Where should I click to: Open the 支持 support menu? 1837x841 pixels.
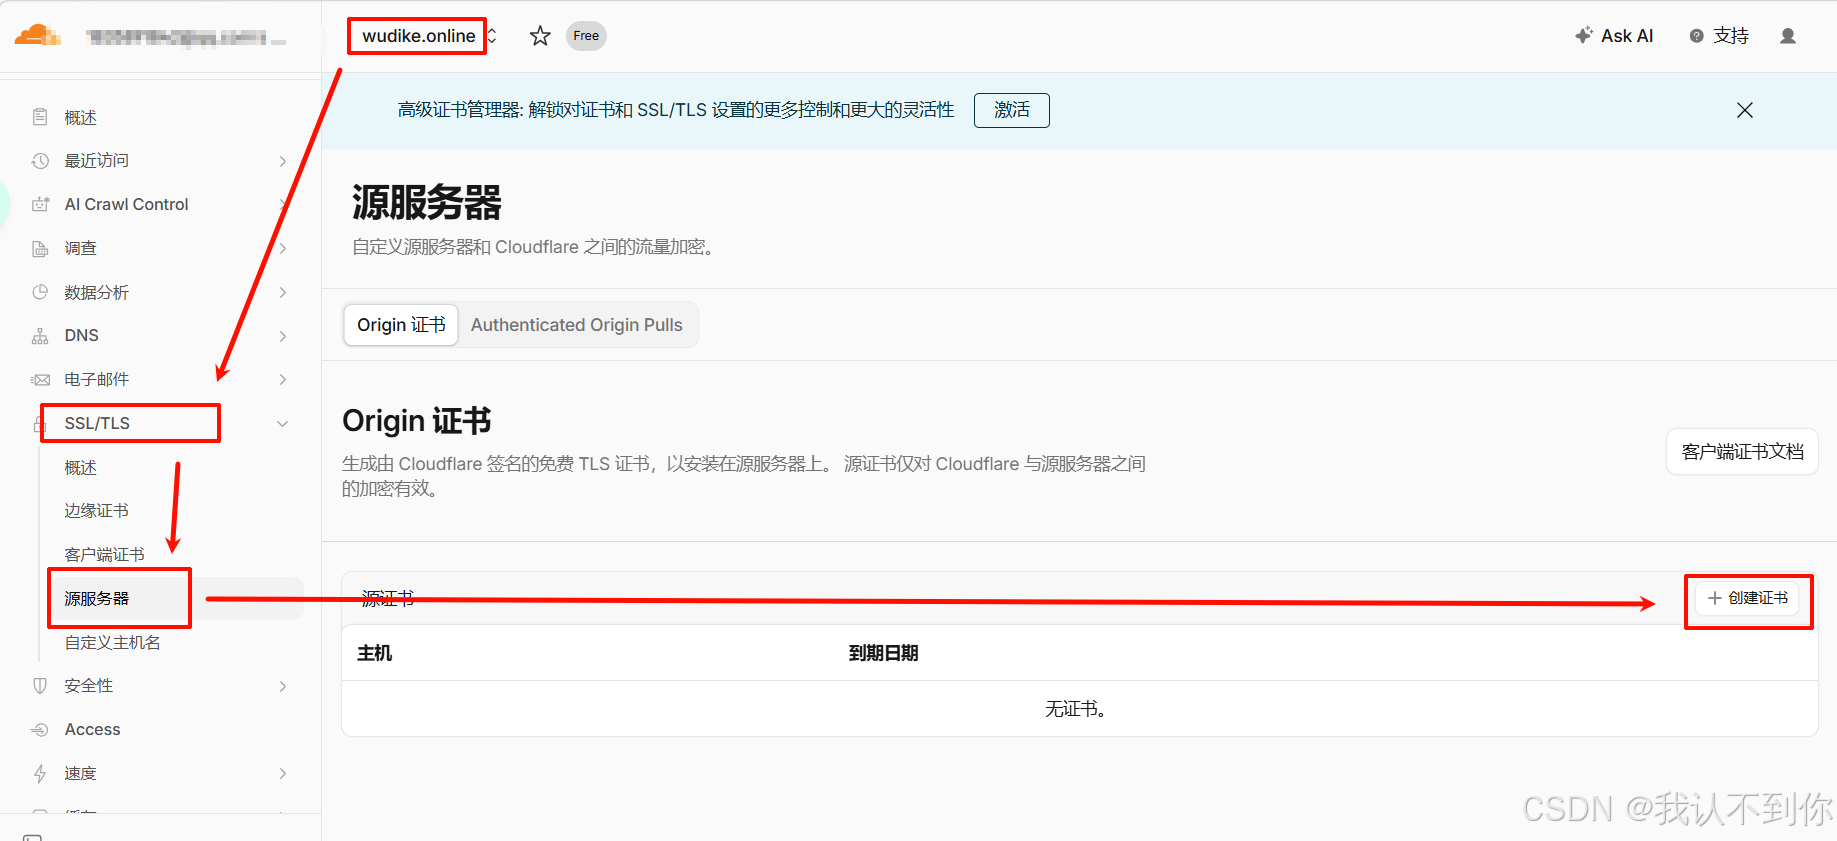[x=1731, y=36]
